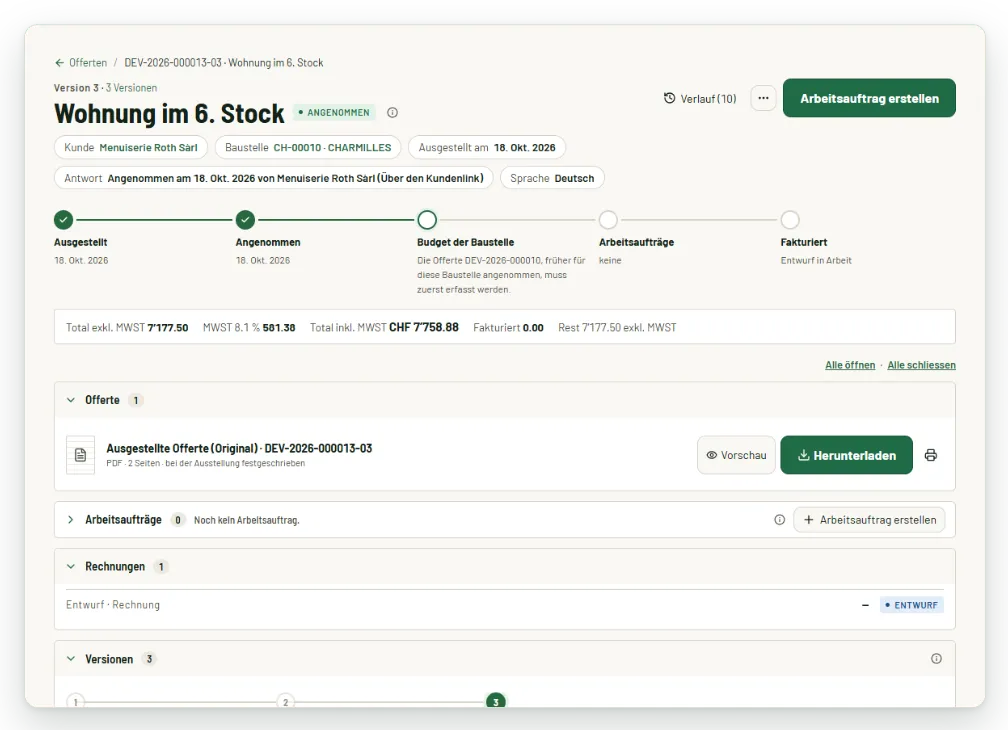Image resolution: width=1008 pixels, height=730 pixels.
Task: Select version 3 marker in version timeline
Action: click(x=496, y=700)
